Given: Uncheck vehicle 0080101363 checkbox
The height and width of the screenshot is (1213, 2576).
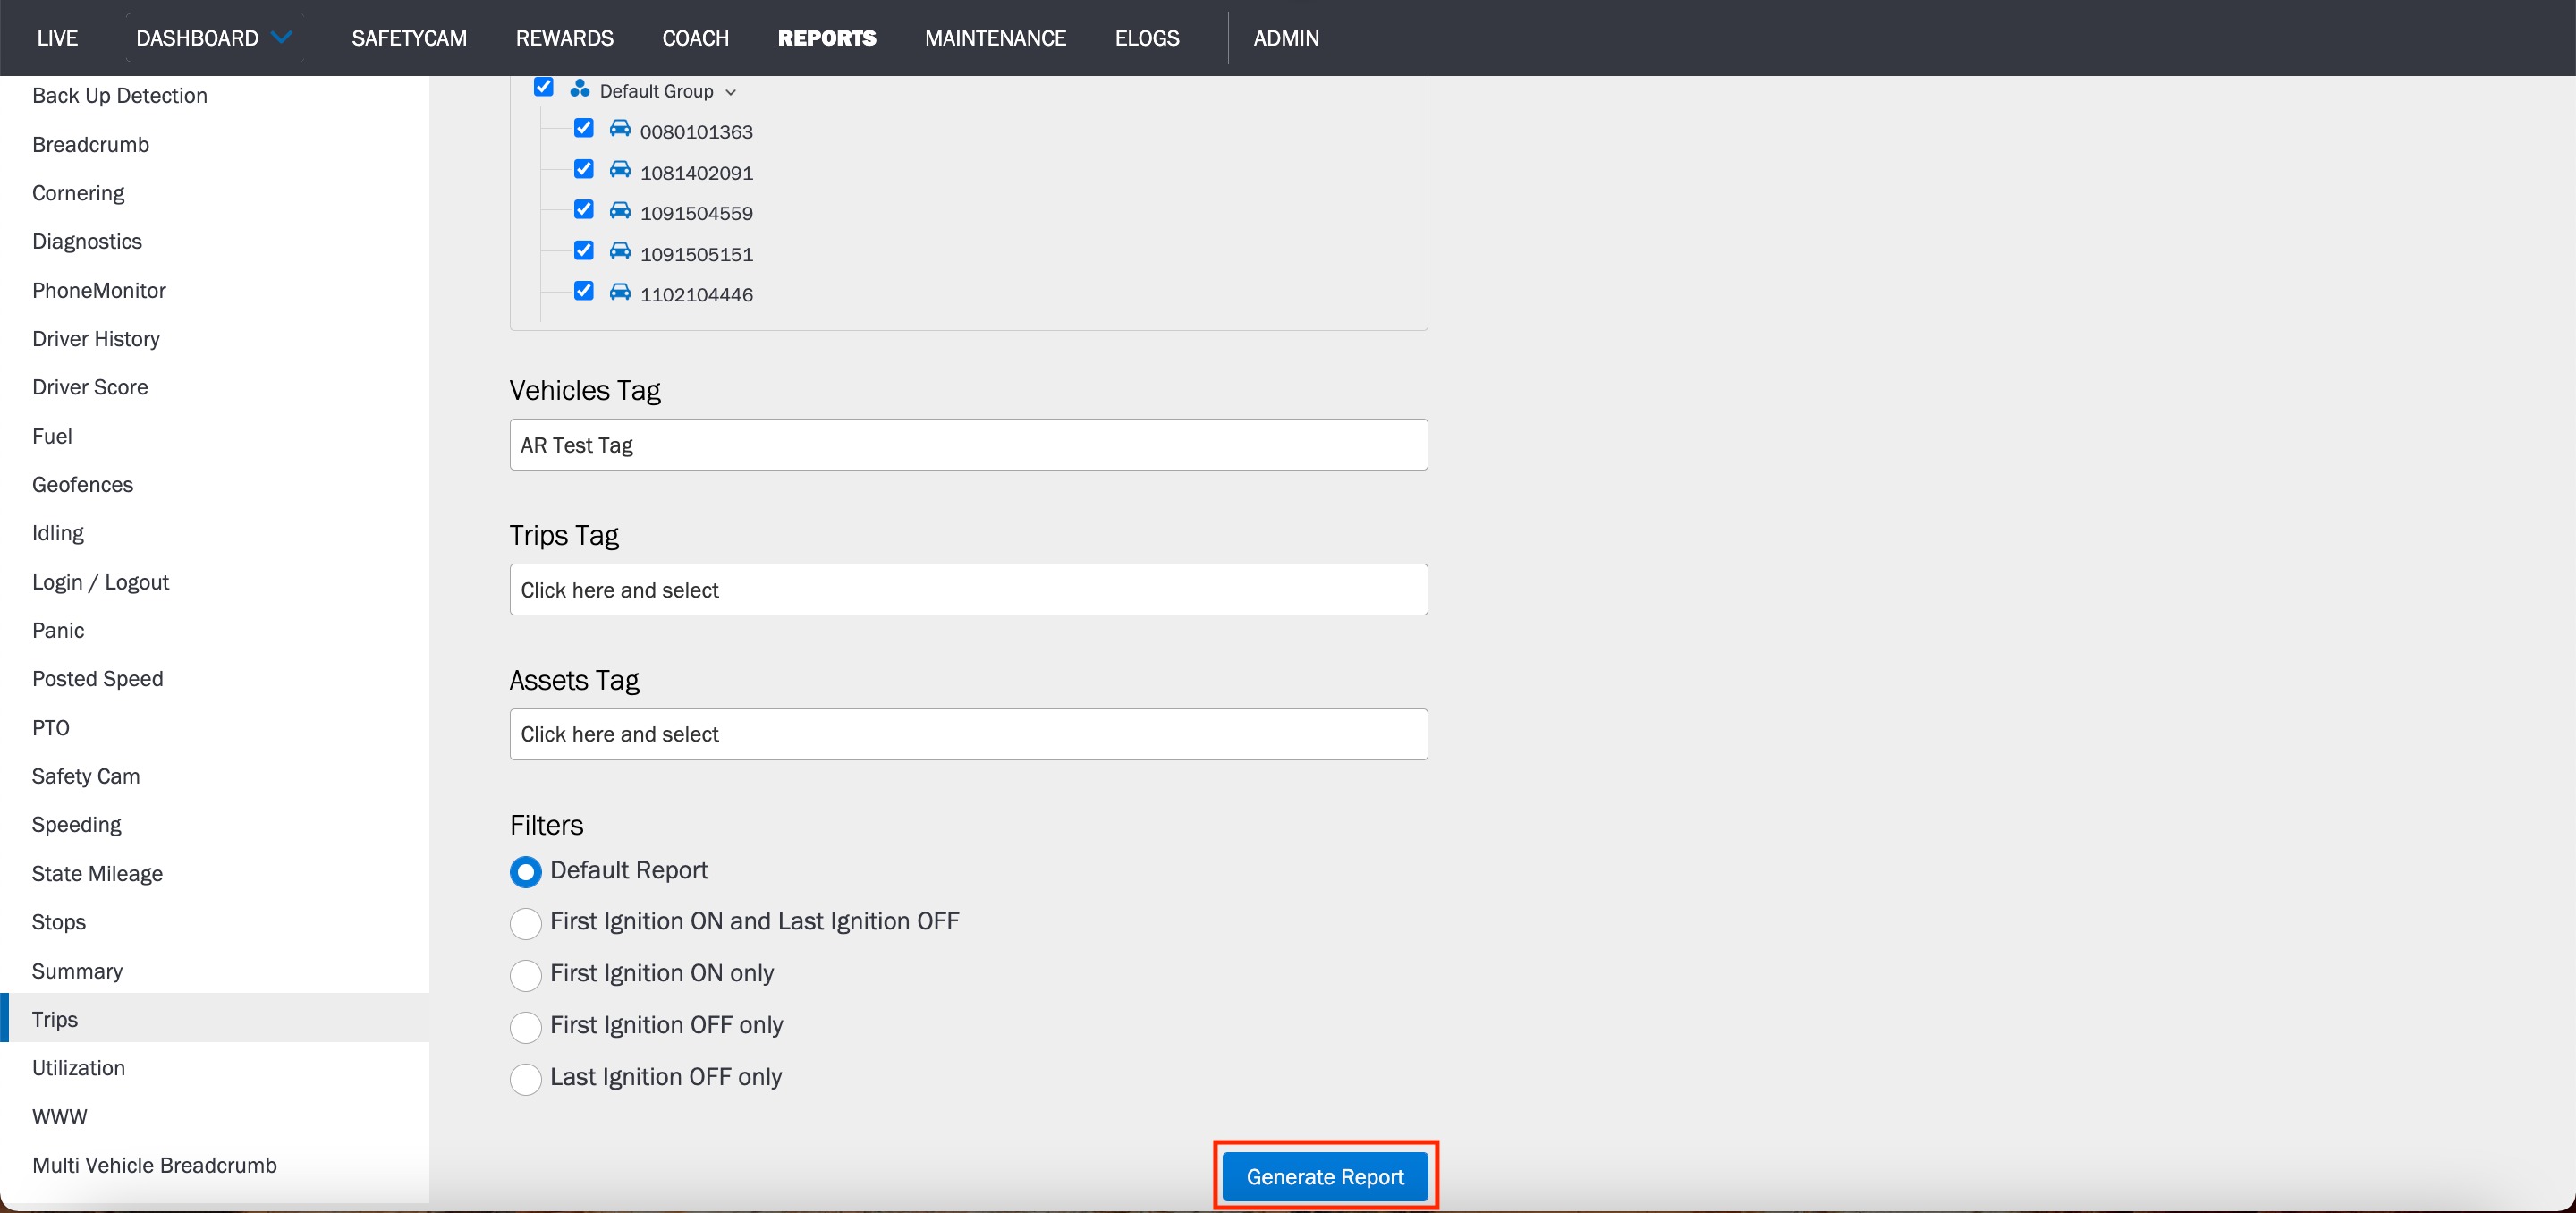Looking at the screenshot, I should [584, 128].
